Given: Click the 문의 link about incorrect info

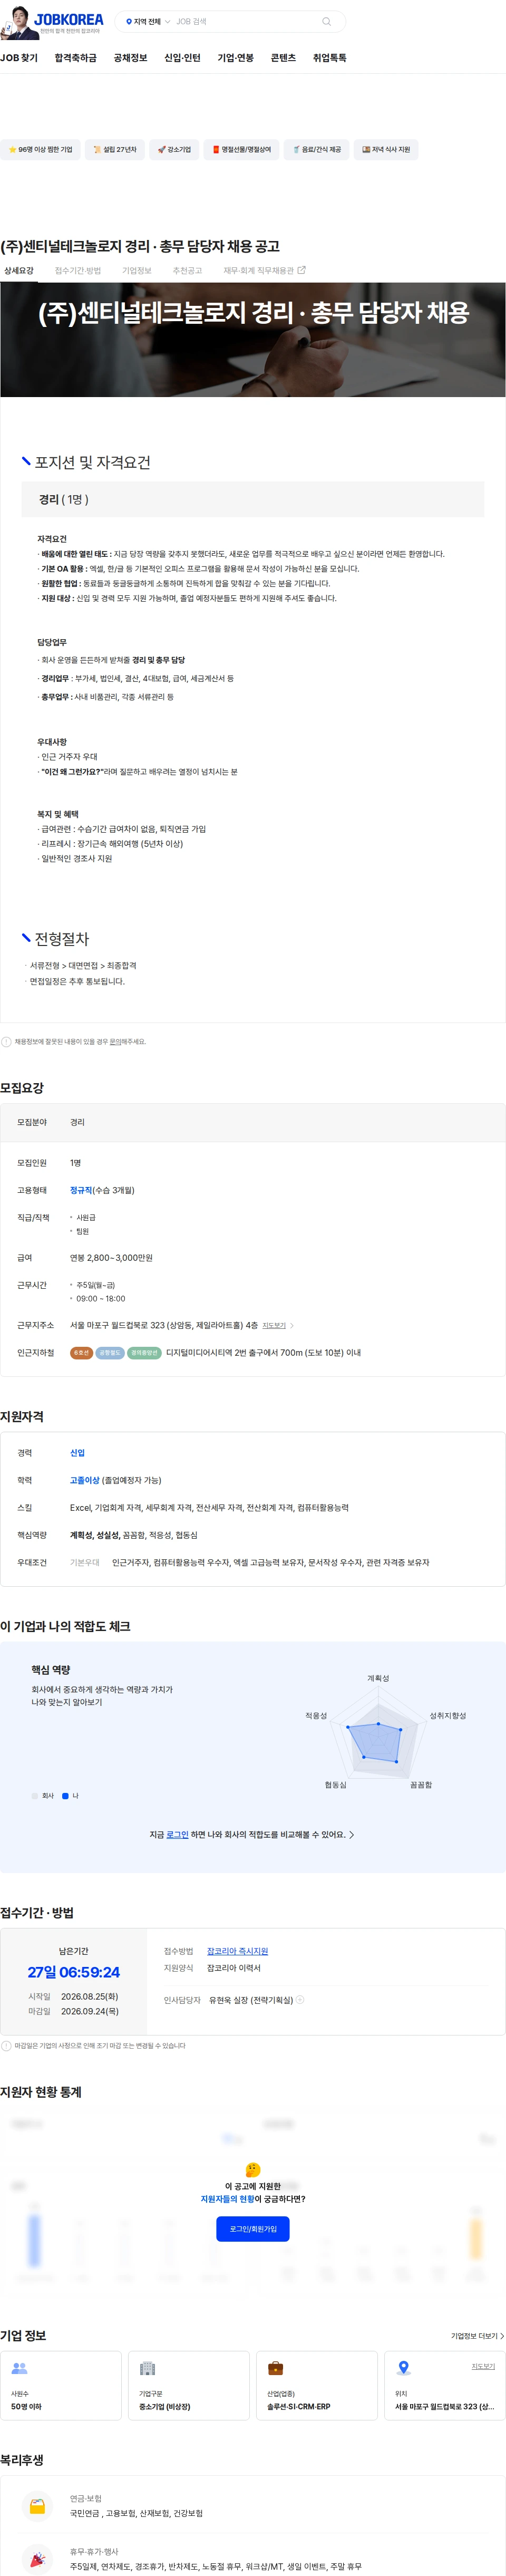Looking at the screenshot, I should coord(115,1042).
